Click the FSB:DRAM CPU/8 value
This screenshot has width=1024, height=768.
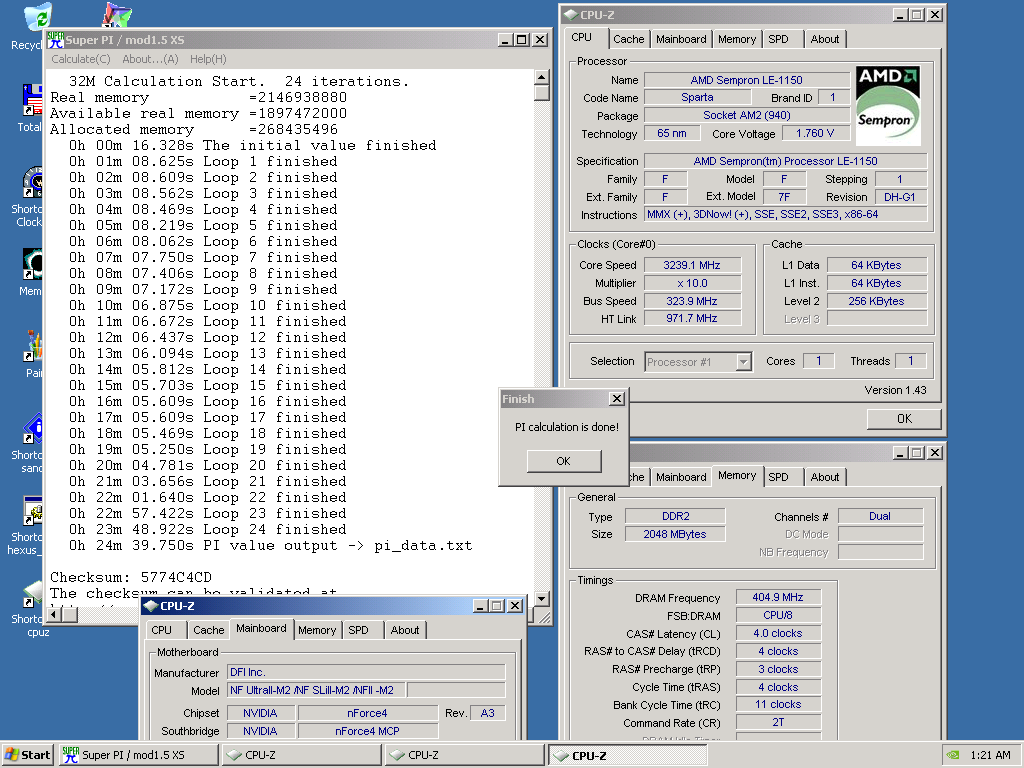pyautogui.click(x=778, y=615)
